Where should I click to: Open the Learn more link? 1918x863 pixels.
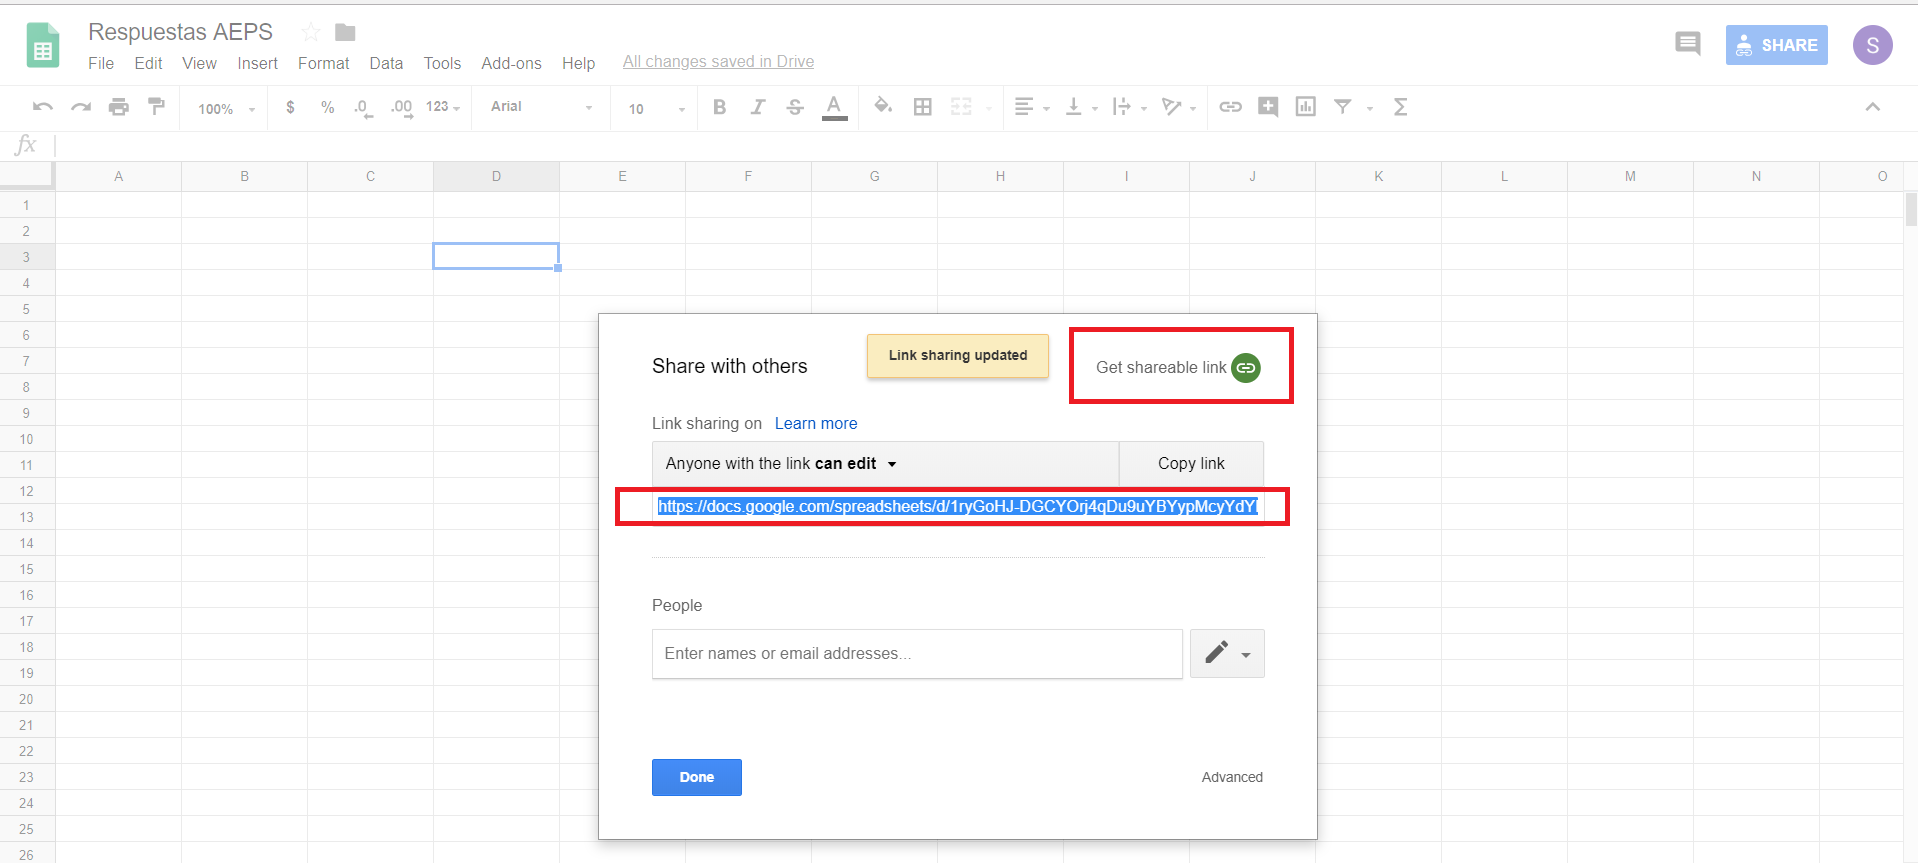tap(816, 423)
